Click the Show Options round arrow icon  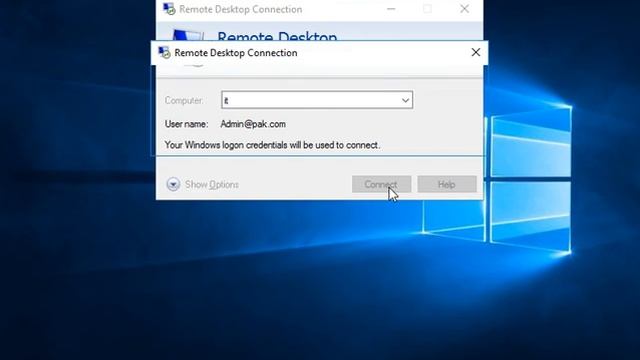pyautogui.click(x=173, y=184)
